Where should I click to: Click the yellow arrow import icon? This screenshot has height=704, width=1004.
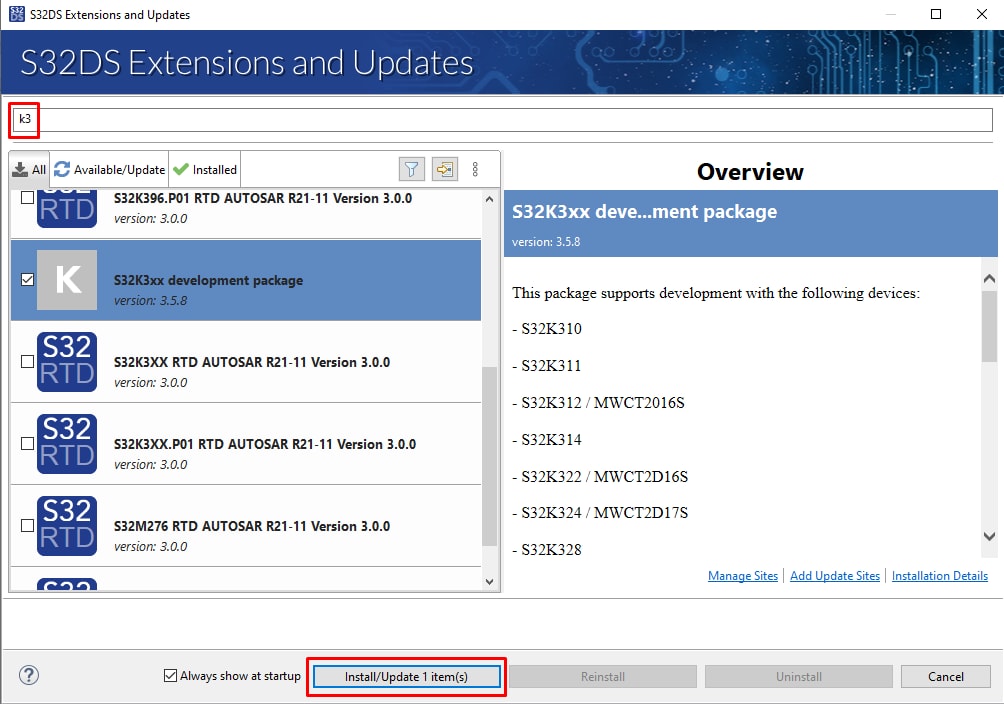pyautogui.click(x=443, y=169)
